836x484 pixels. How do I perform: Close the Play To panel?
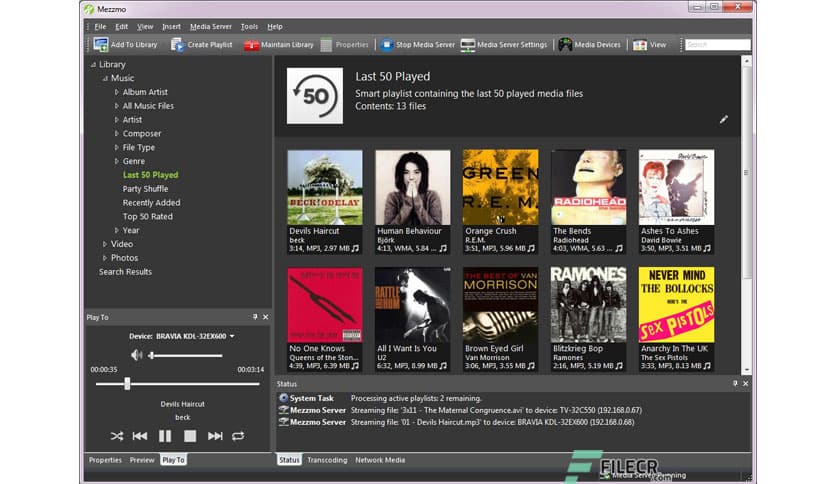(x=266, y=317)
